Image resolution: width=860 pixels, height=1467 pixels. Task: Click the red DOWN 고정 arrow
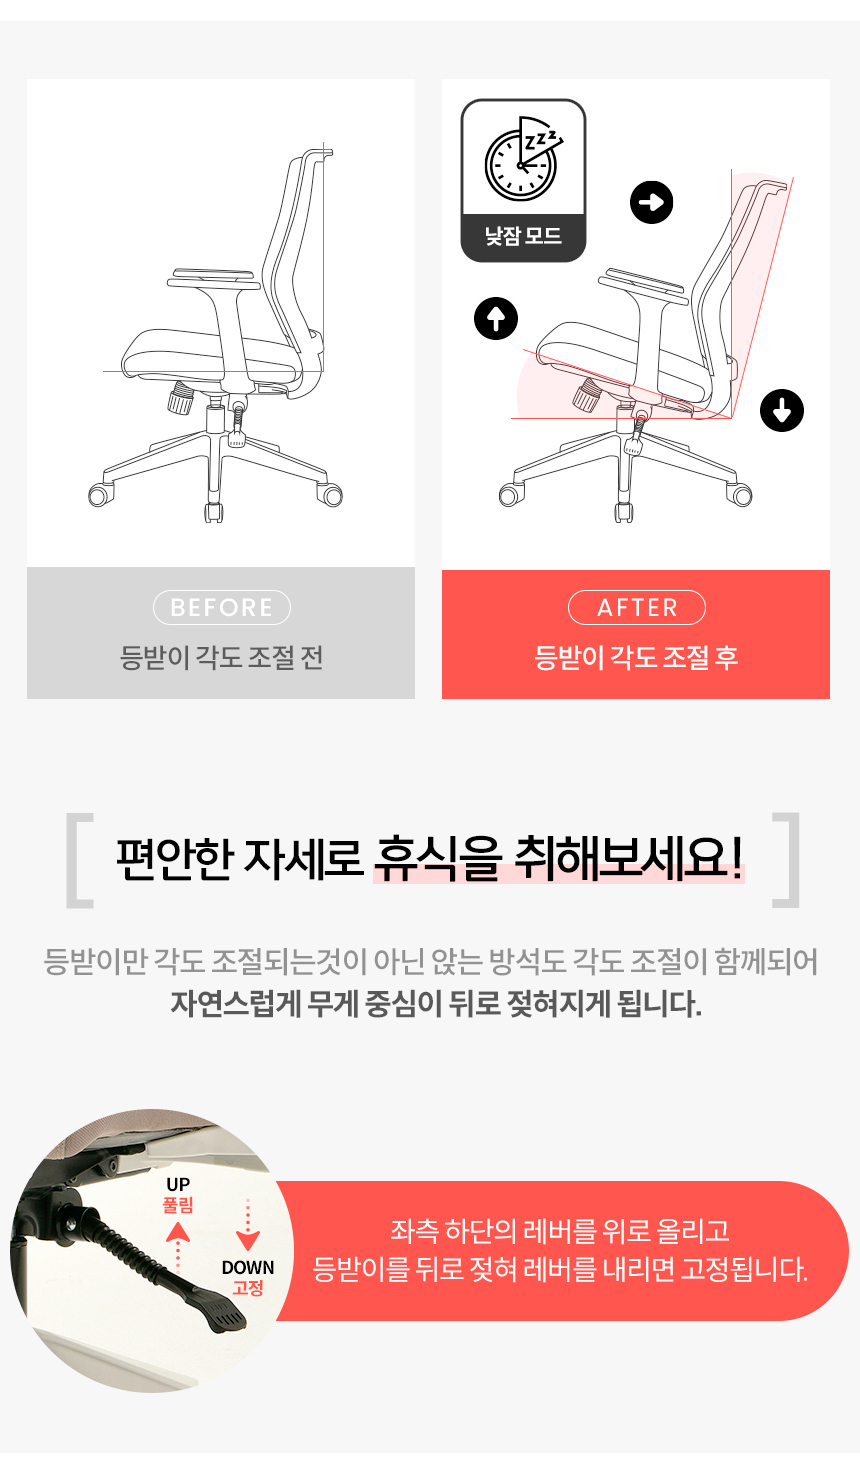(x=248, y=1225)
